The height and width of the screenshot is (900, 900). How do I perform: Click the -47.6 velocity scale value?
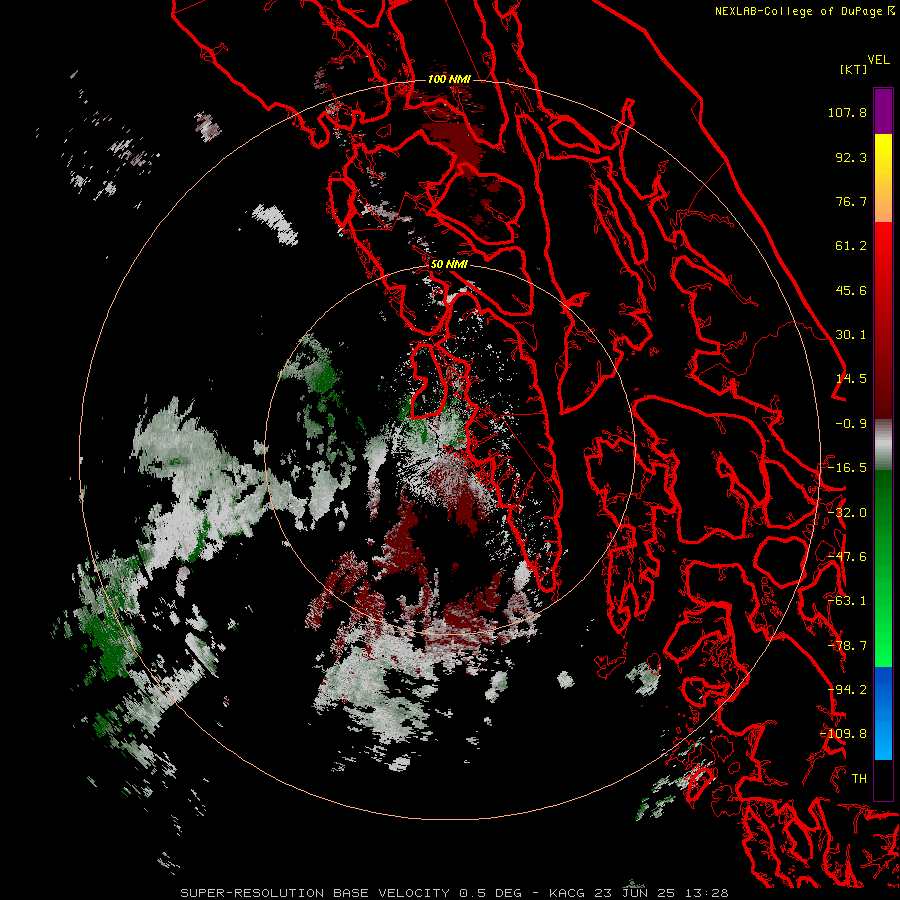tap(847, 557)
